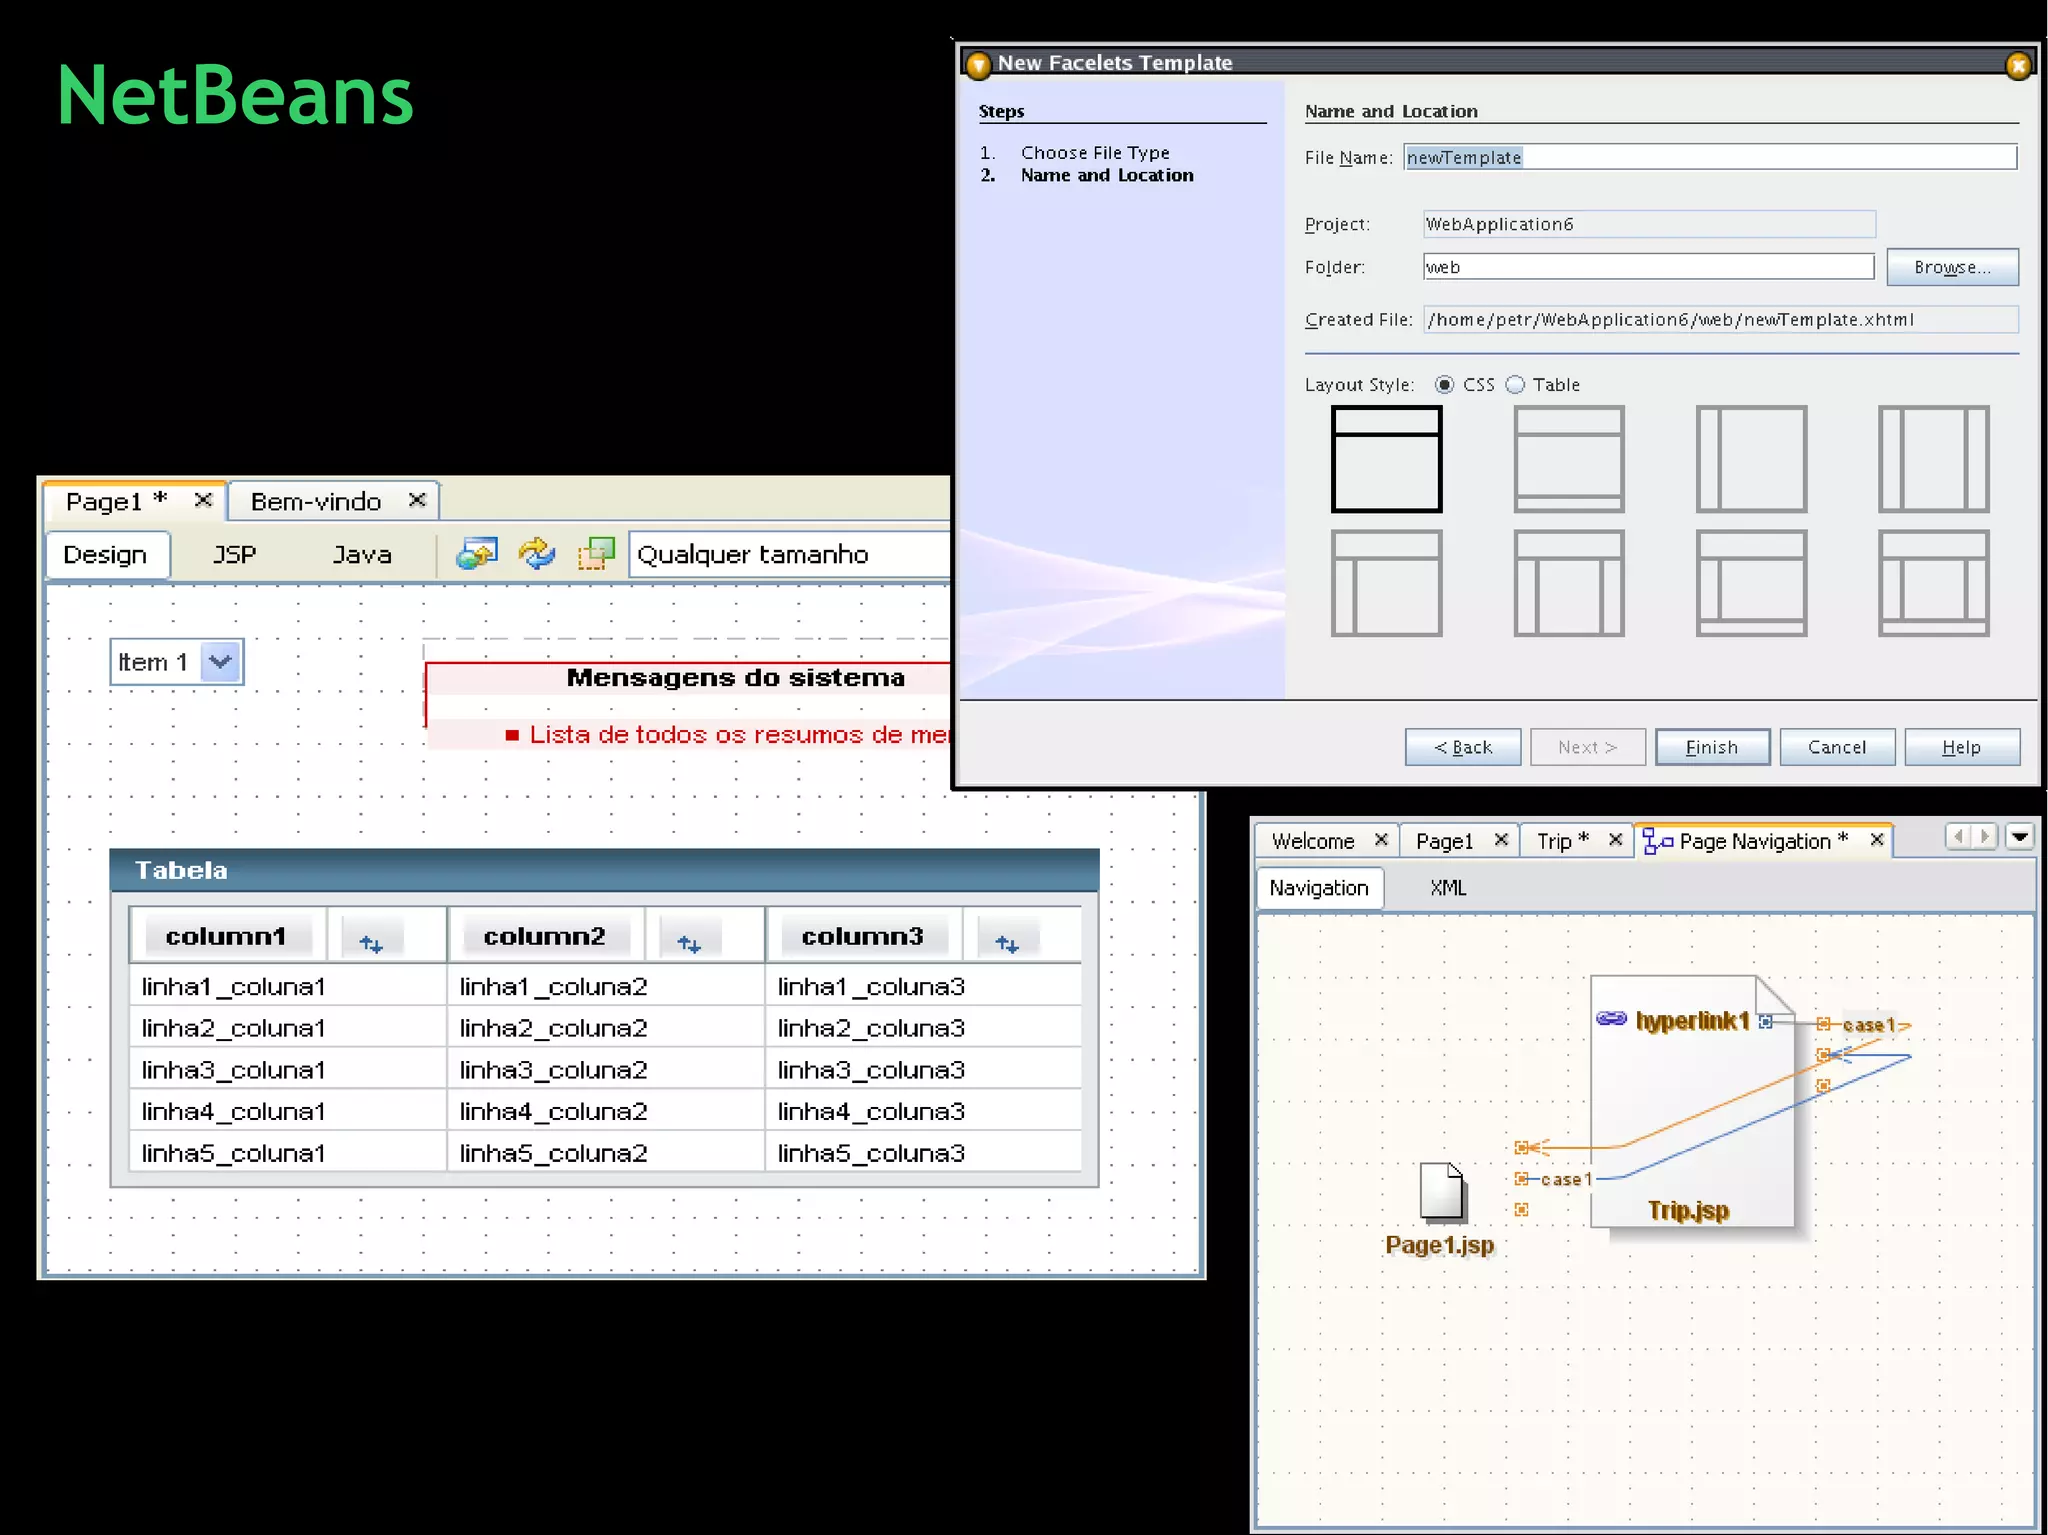2048x1535 pixels.
Task: Select the header-only layout thumbnail
Action: click(1386, 459)
